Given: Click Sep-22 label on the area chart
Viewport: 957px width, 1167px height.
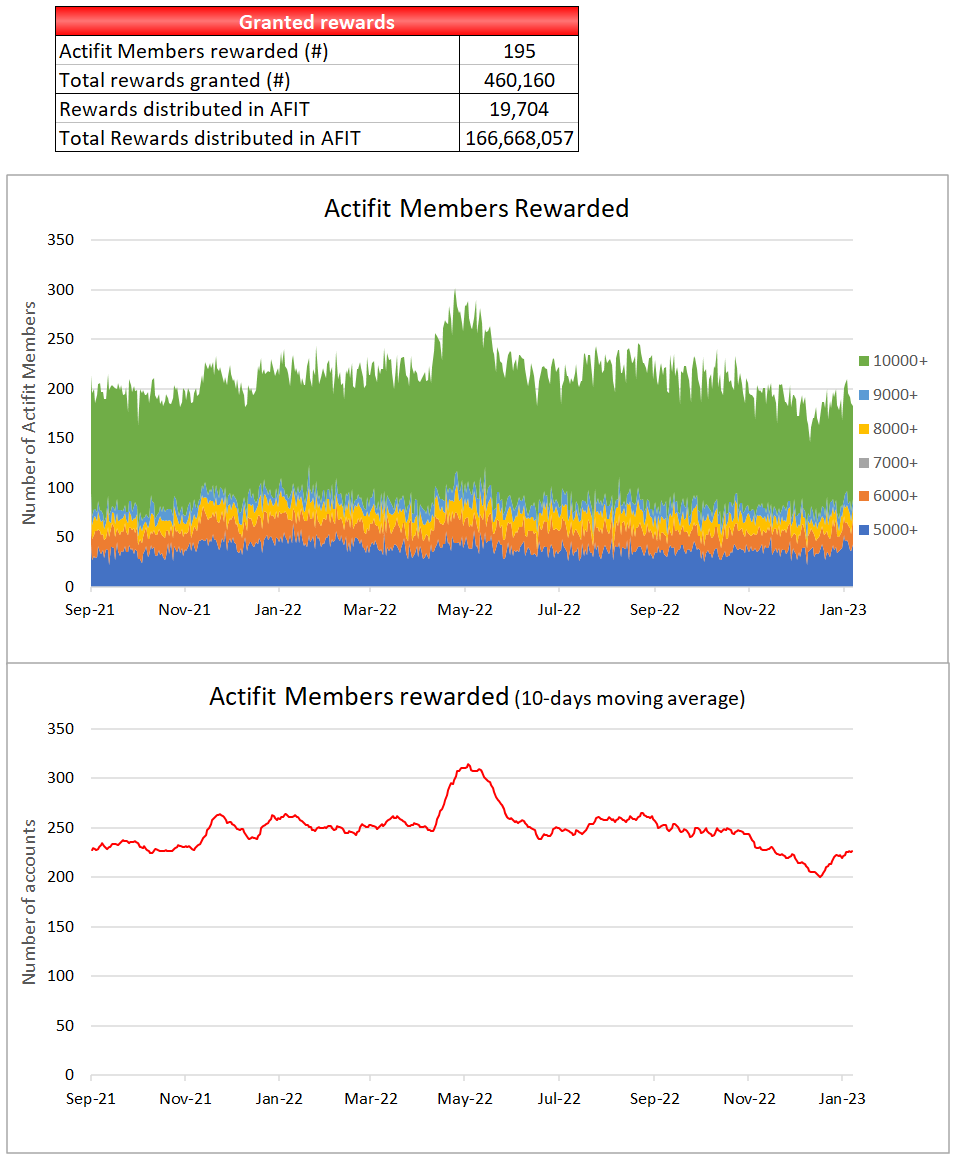Looking at the screenshot, I should [x=655, y=610].
